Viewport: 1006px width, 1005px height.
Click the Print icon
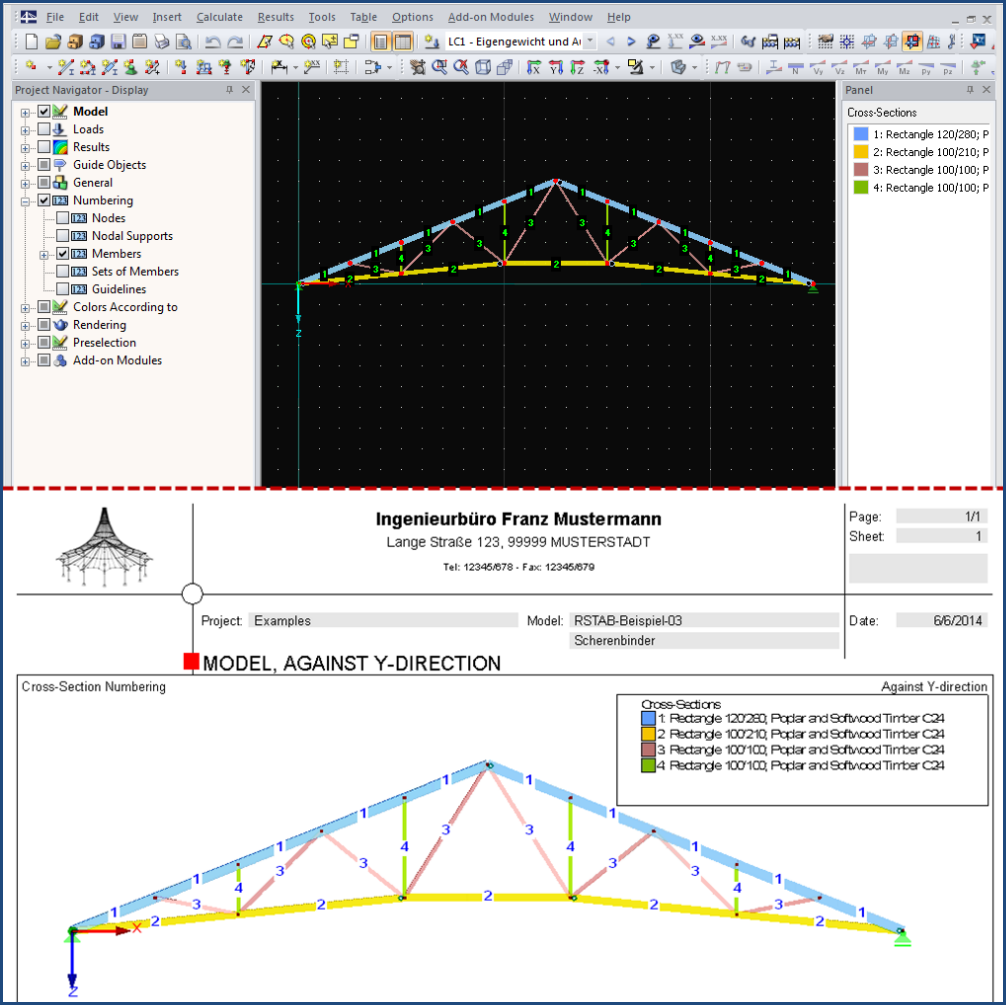[162, 42]
